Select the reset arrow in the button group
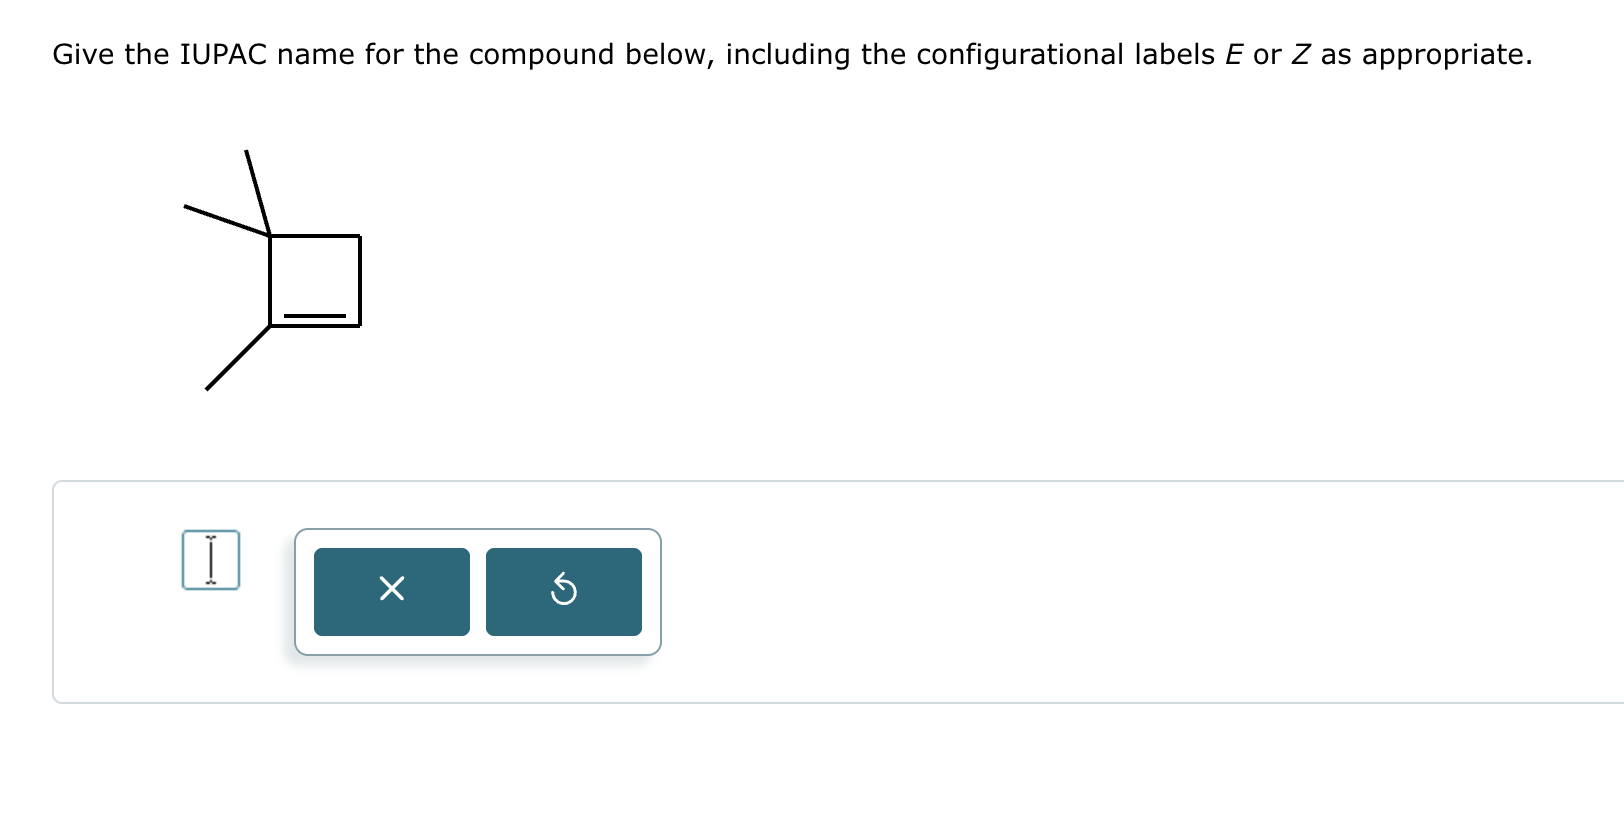Image resolution: width=1624 pixels, height=824 pixels. [564, 591]
